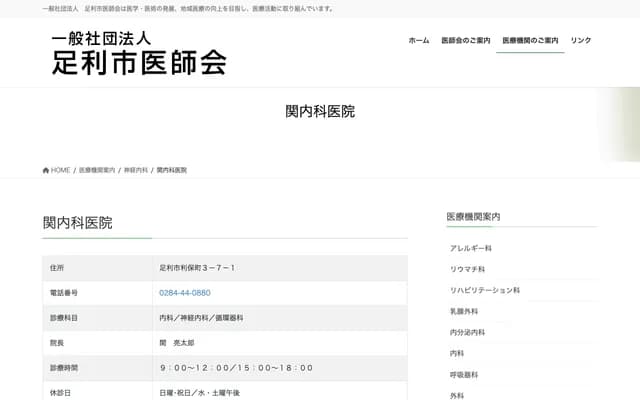
Task: Click the 神経内科 breadcrumb link
Action: tap(136, 170)
